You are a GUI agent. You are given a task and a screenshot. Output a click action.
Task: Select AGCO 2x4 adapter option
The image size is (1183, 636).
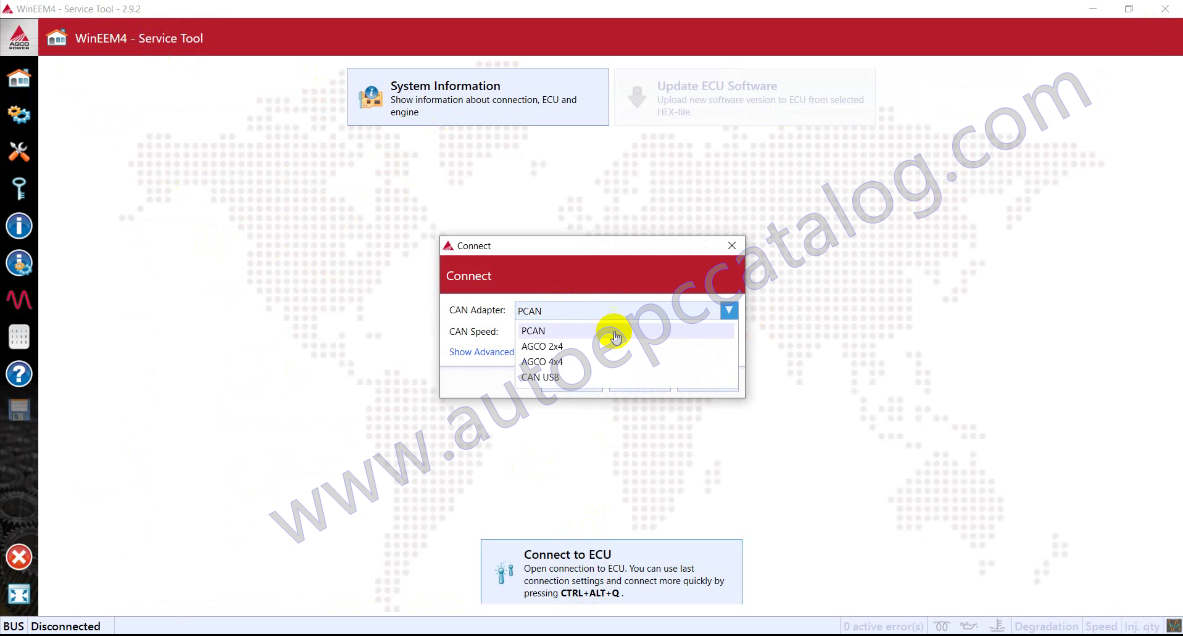(625, 346)
